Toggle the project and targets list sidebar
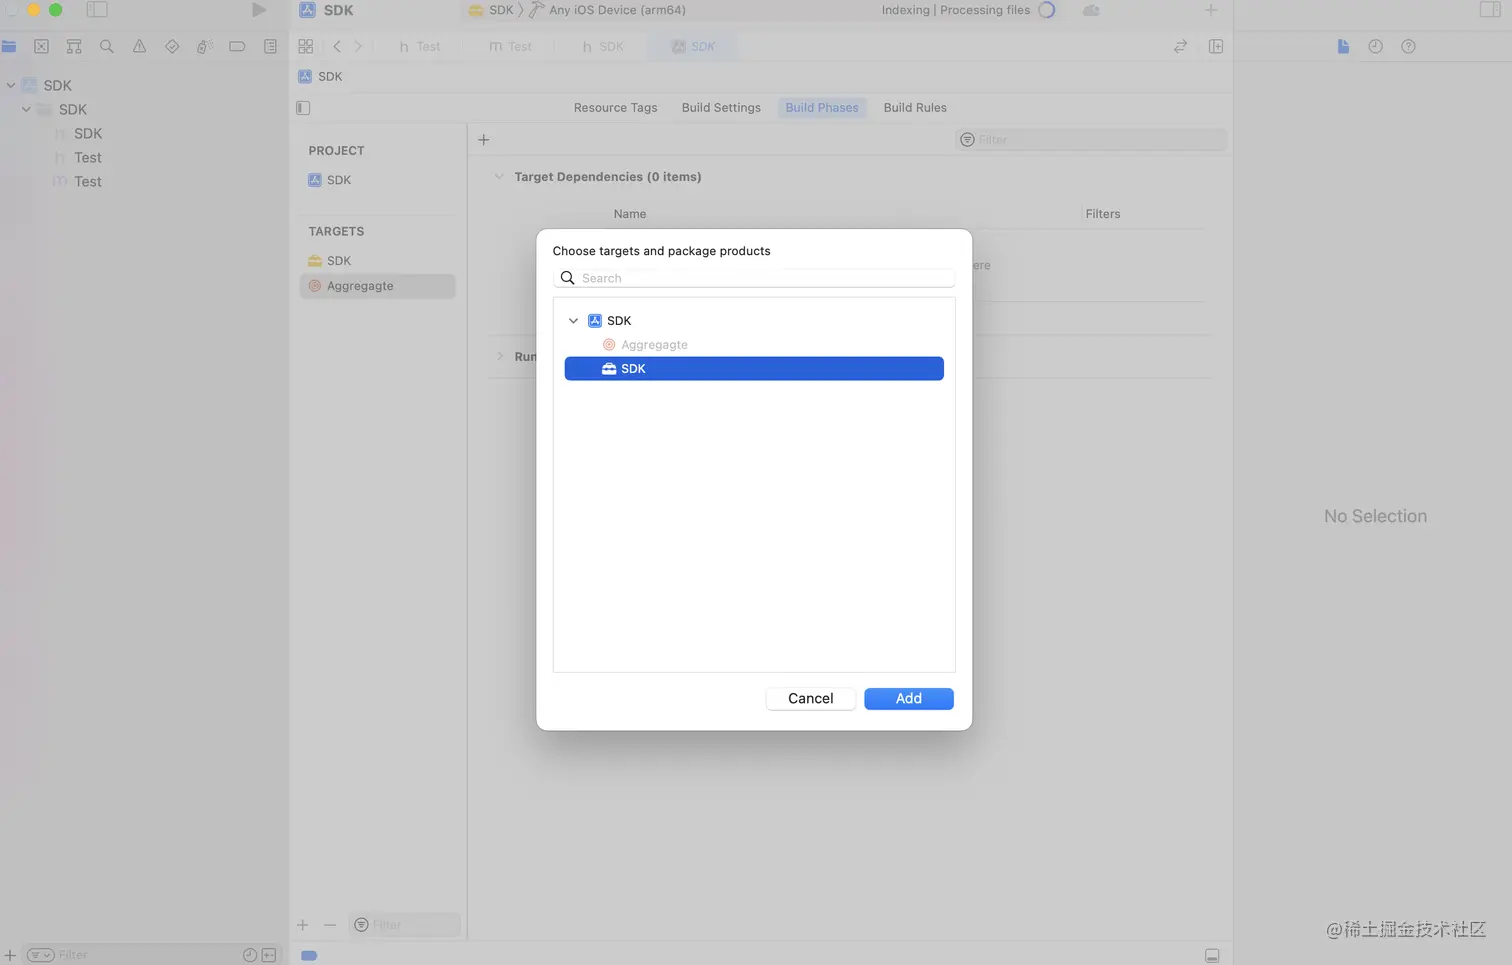1512x965 pixels. [303, 108]
